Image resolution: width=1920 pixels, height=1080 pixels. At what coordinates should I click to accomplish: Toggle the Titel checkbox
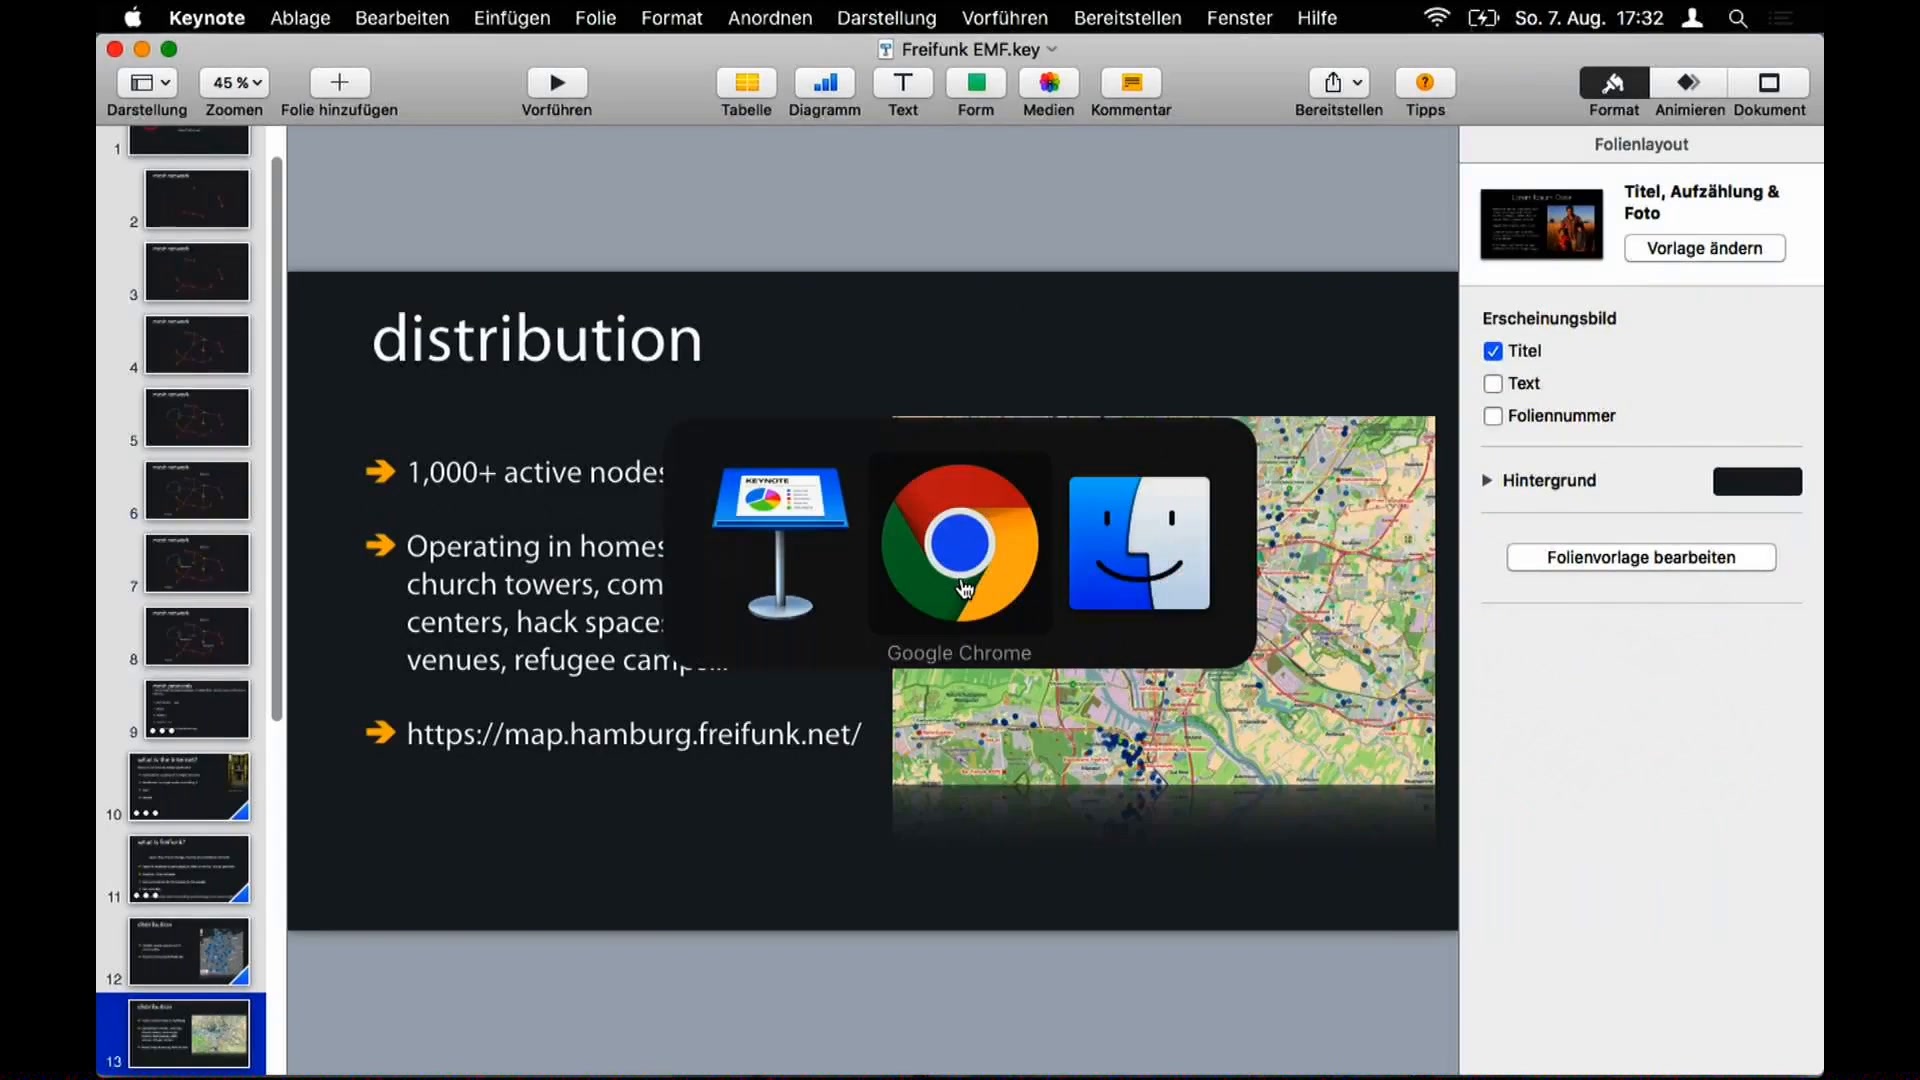(1493, 351)
